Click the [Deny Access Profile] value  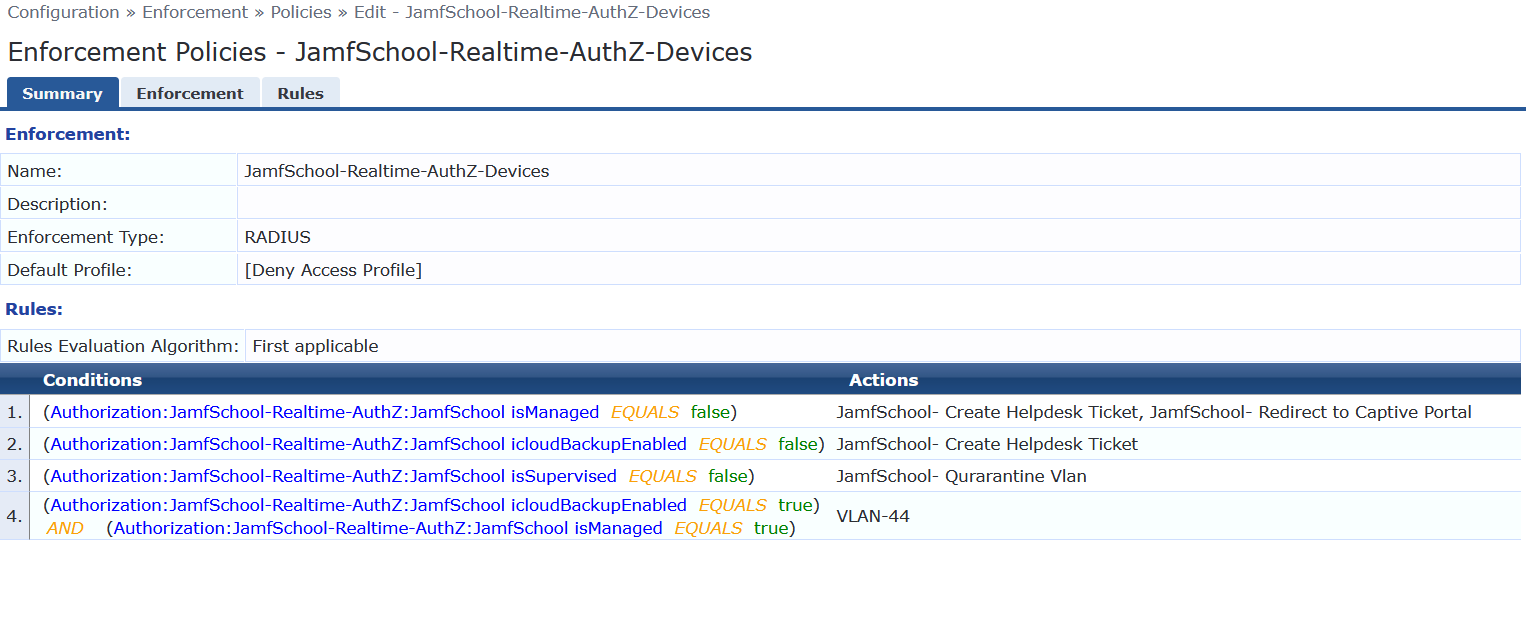point(333,270)
